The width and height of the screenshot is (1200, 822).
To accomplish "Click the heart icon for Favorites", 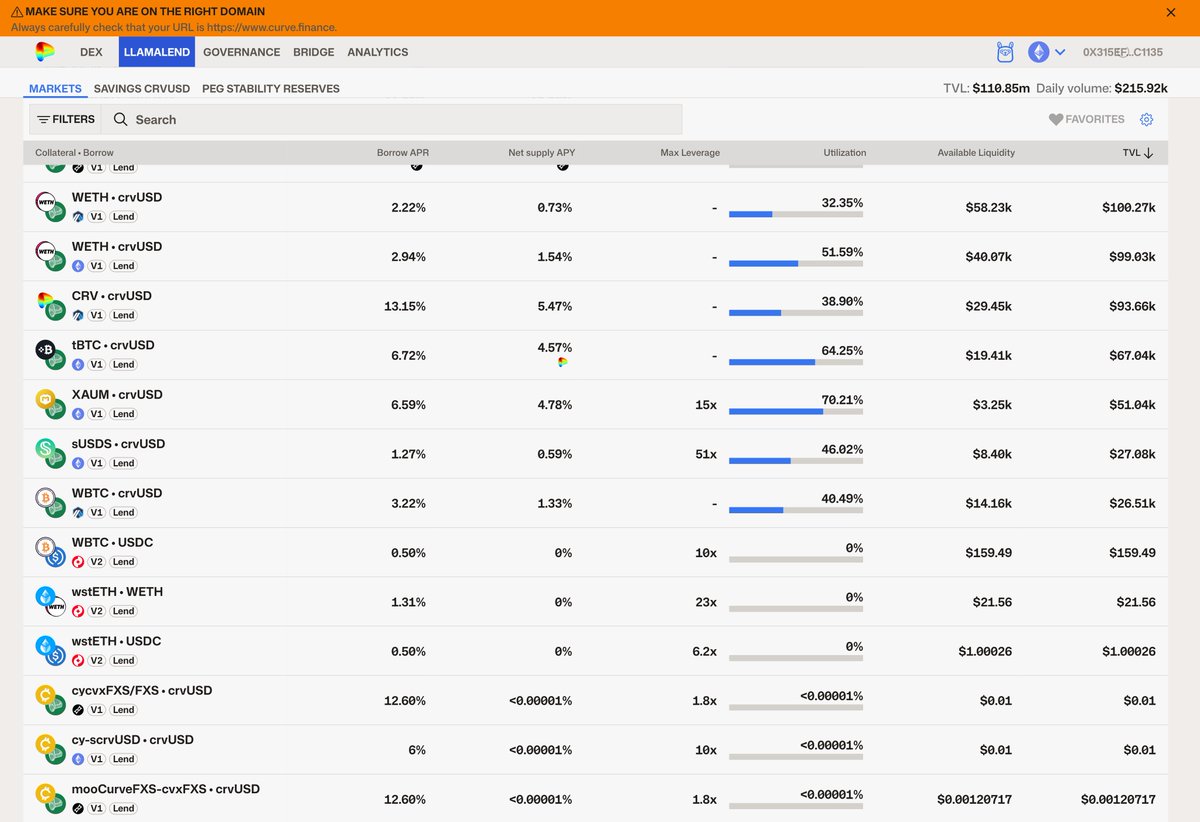I will [1055, 119].
